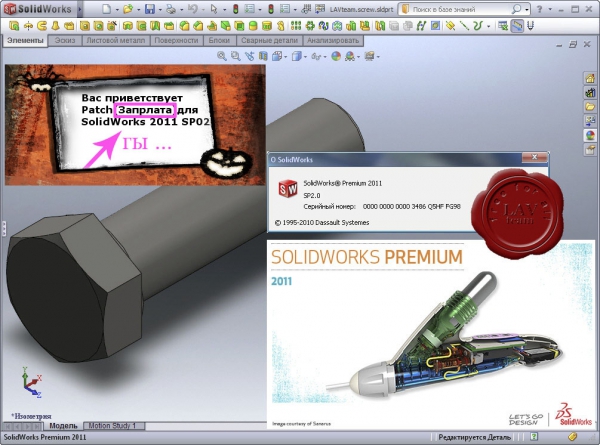The width and height of the screenshot is (600, 445).
Task: Open View Settings dropdown arrow
Action: click(378, 57)
